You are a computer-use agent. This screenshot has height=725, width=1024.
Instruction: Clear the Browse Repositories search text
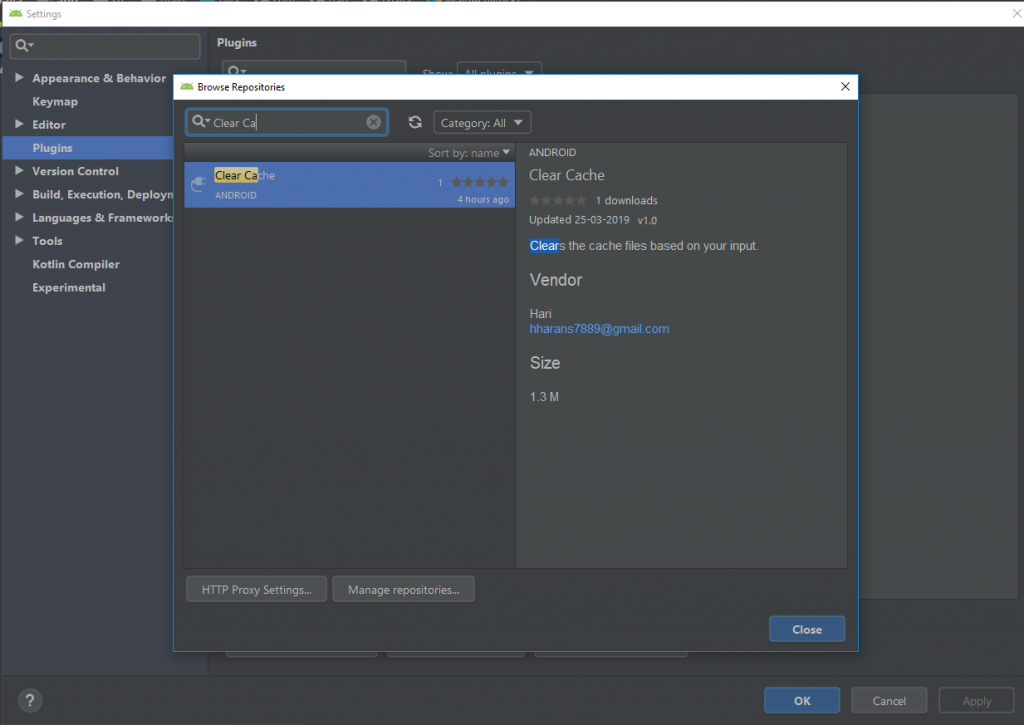pyautogui.click(x=374, y=122)
